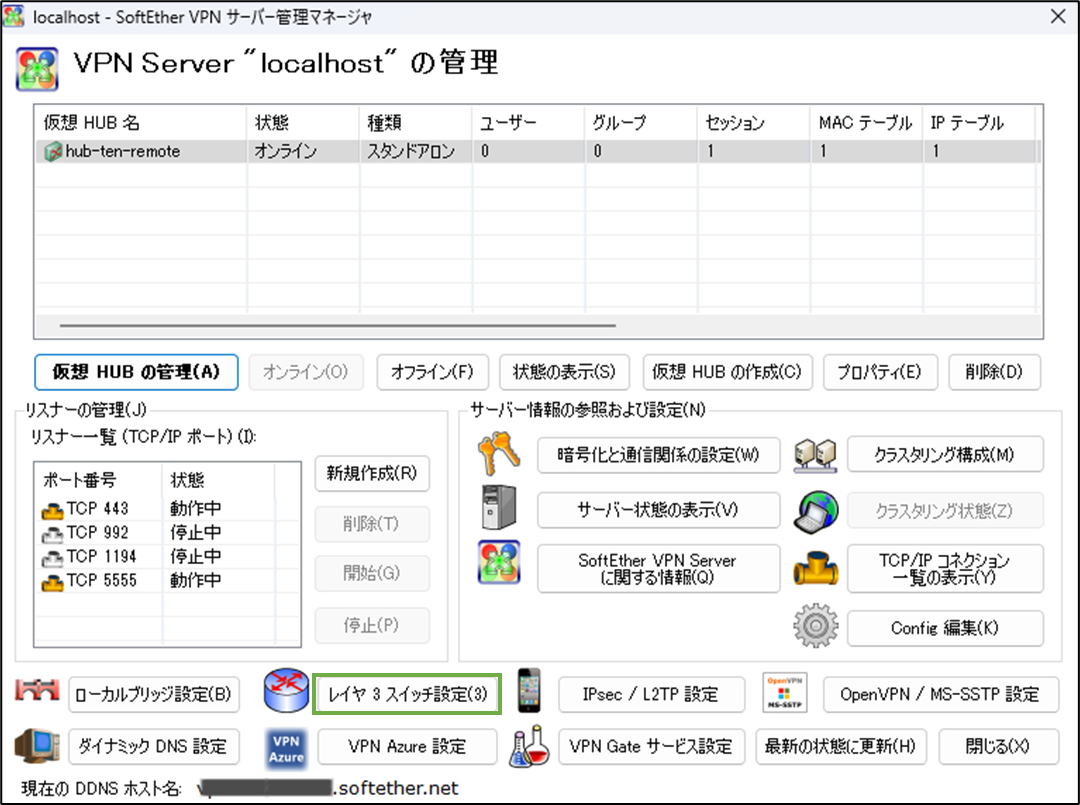Screen dimensions: 1080x805
Task: Click the SoftEther VPN Server info icon
Action: tap(499, 562)
